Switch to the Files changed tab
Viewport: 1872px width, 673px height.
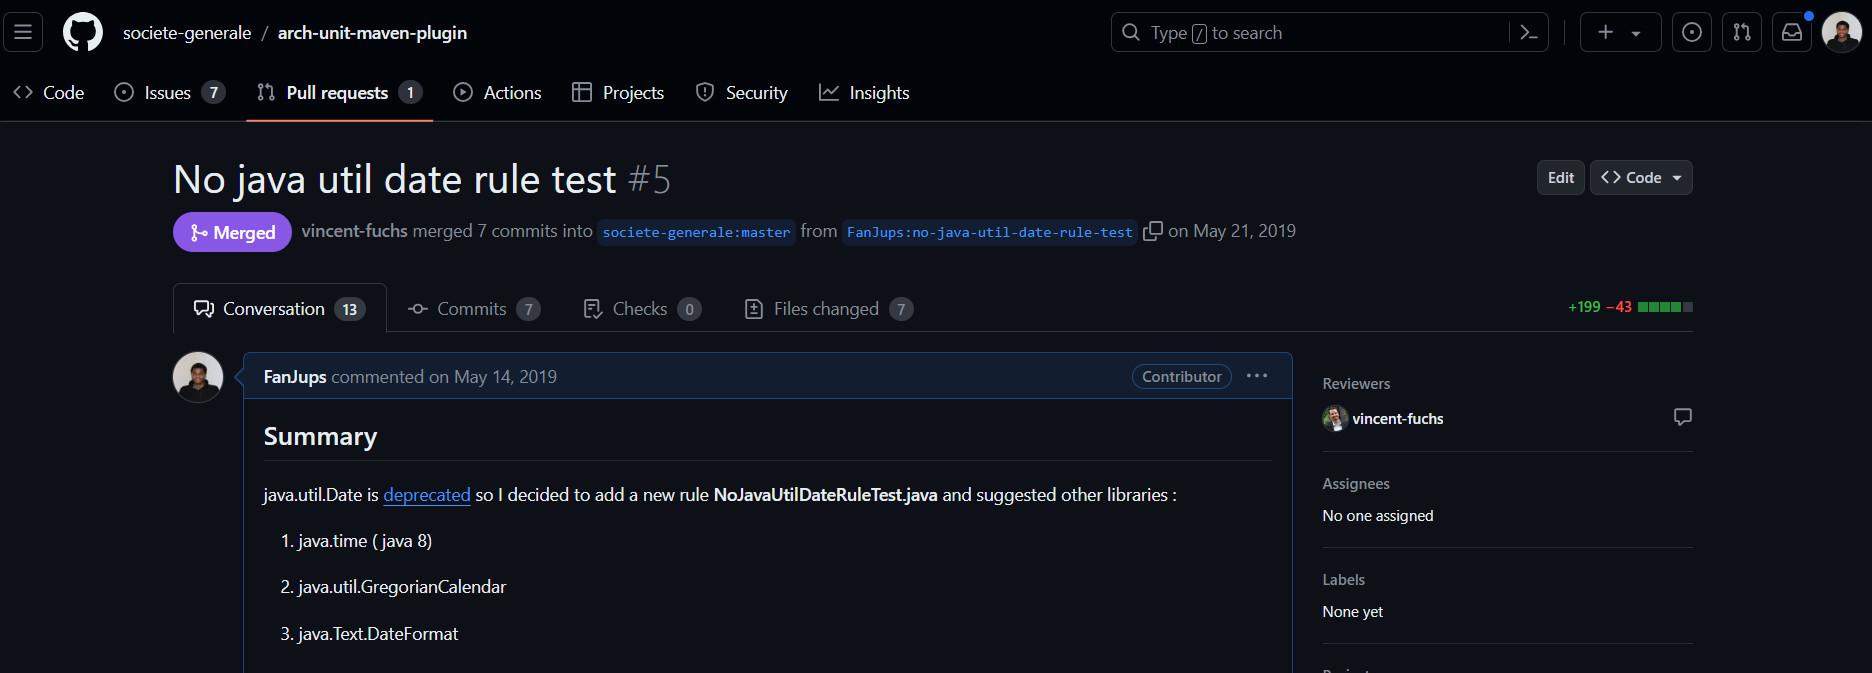(x=827, y=309)
